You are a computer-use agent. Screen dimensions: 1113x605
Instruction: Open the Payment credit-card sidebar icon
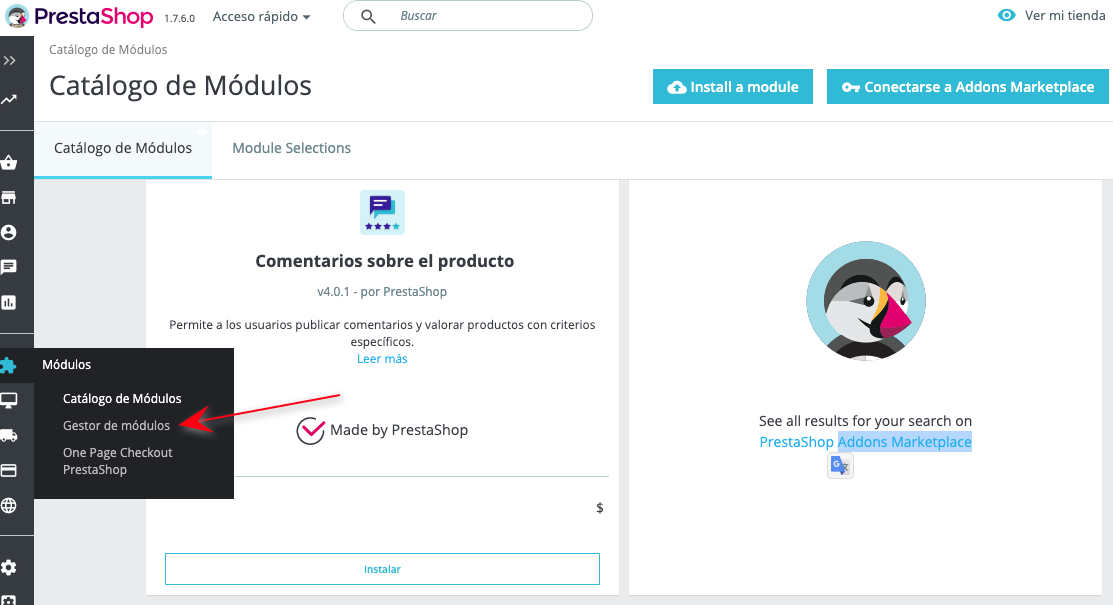pyautogui.click(x=9, y=470)
